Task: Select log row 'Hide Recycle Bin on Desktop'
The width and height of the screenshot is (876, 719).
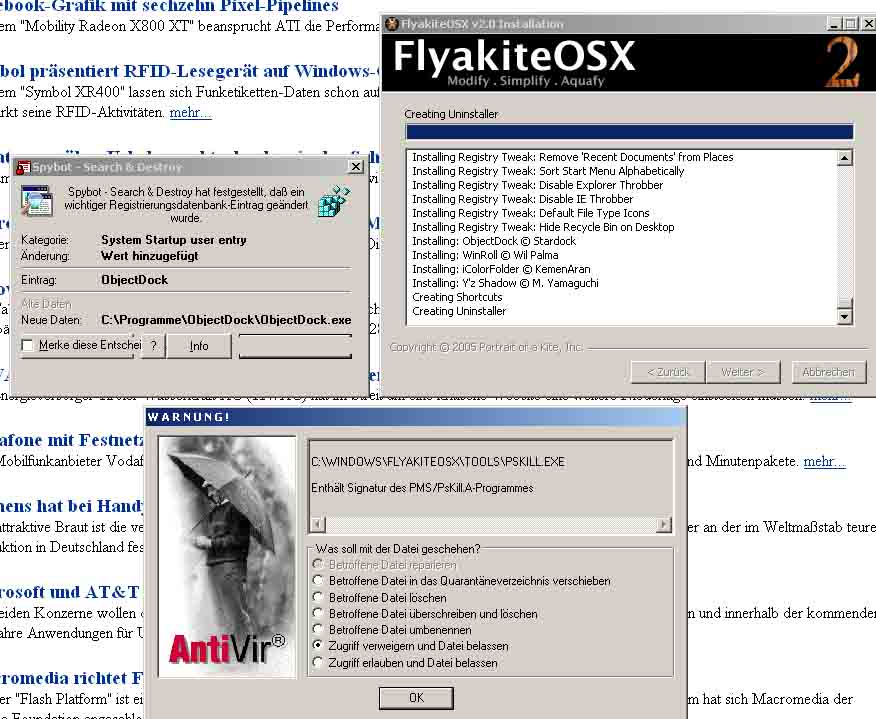Action: click(543, 227)
